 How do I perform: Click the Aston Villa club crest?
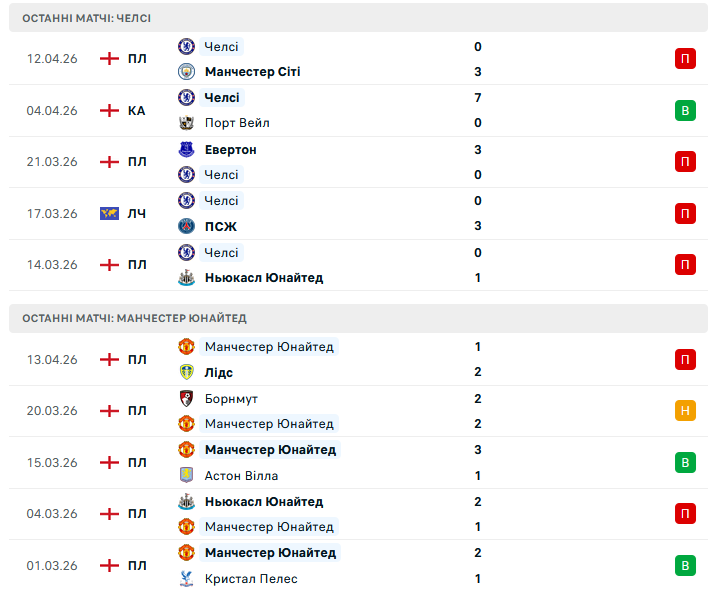pos(186,476)
